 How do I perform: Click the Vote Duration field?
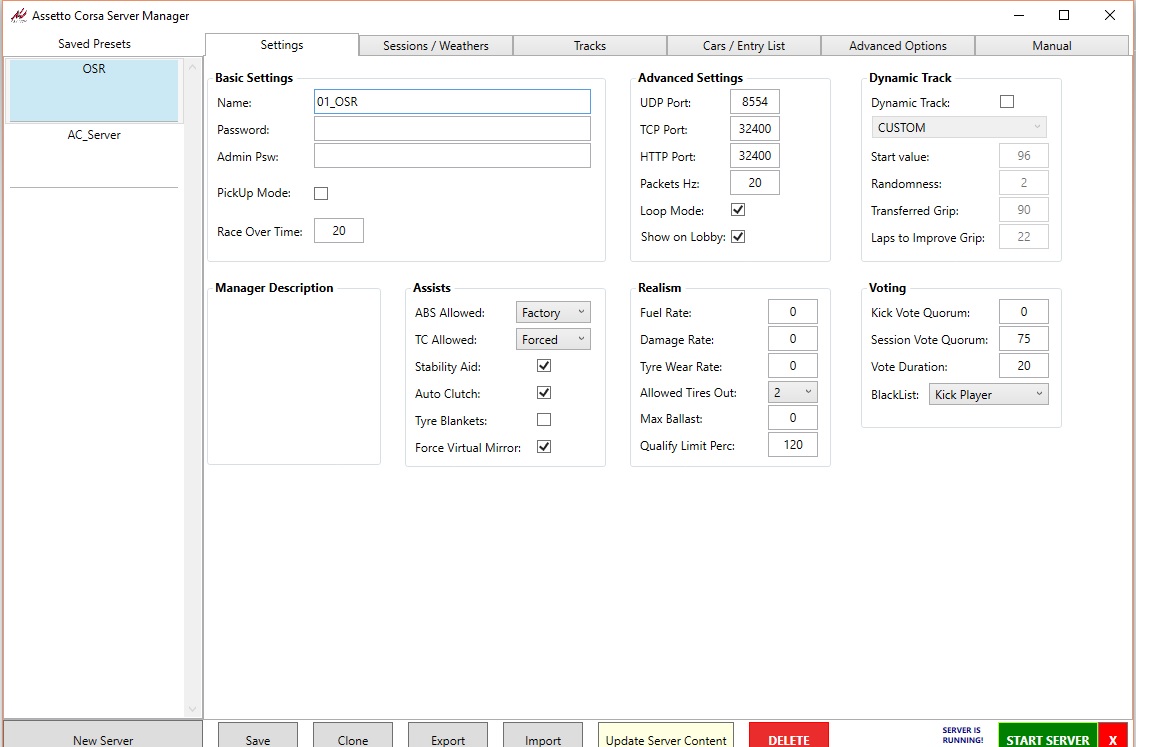tap(1023, 366)
